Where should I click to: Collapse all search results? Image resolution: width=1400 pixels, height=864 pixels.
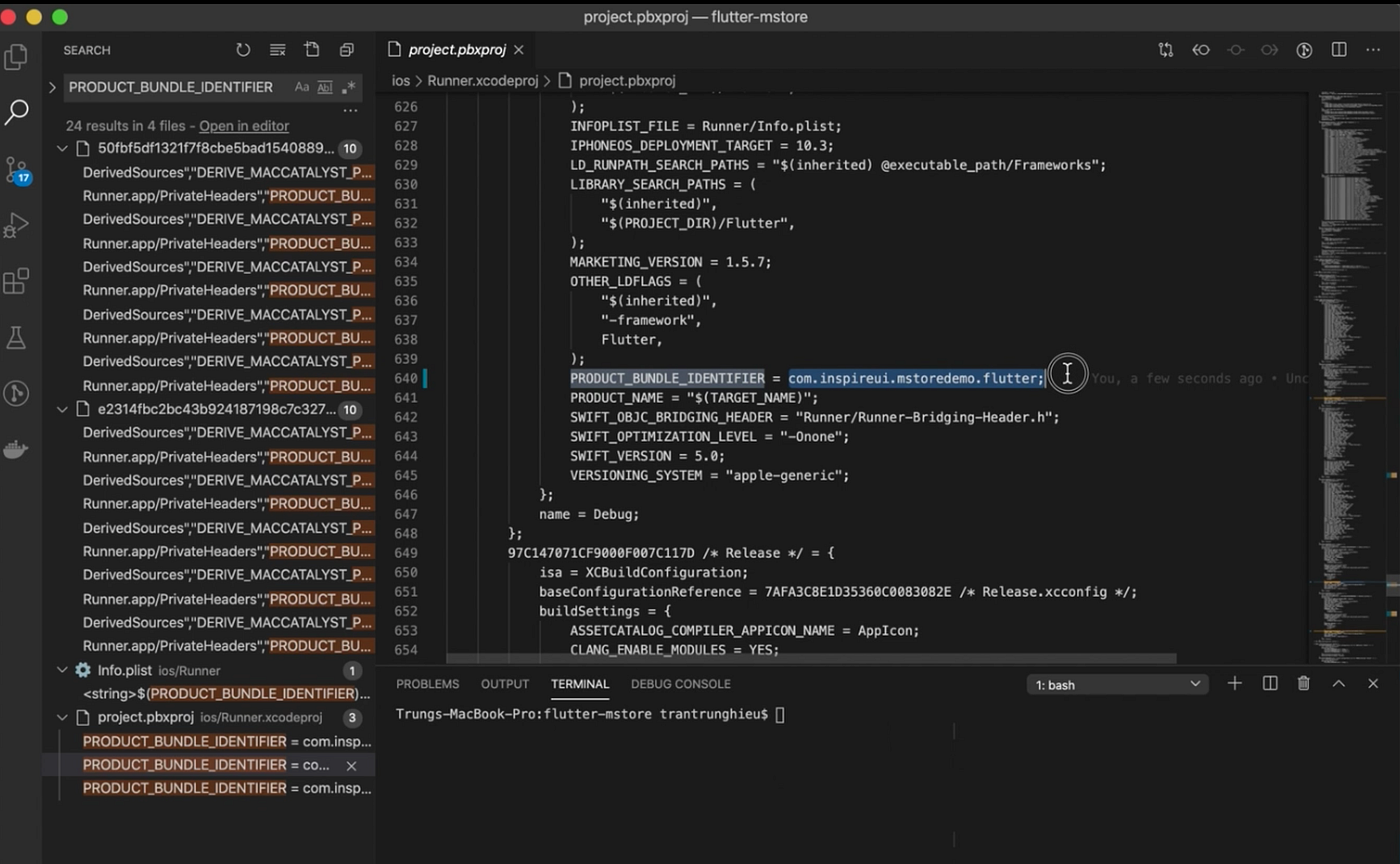(347, 50)
